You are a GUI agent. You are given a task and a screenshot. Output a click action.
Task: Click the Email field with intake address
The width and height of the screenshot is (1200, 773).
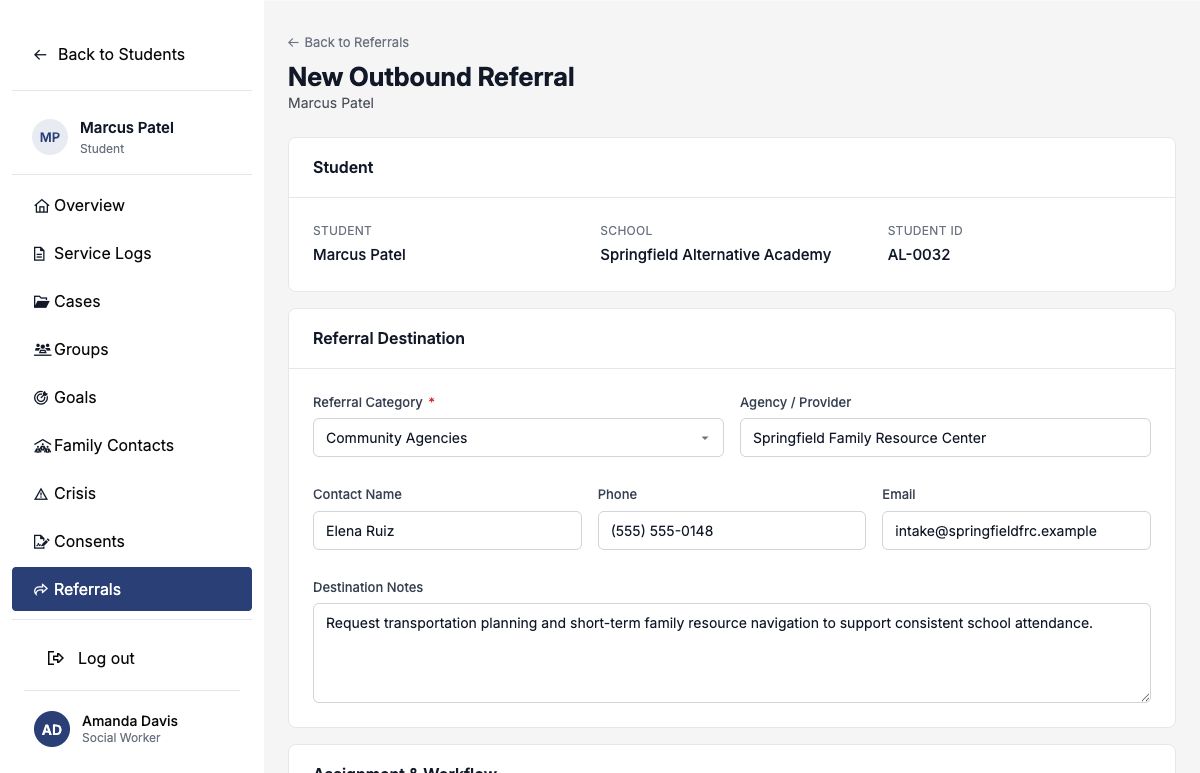point(1016,531)
